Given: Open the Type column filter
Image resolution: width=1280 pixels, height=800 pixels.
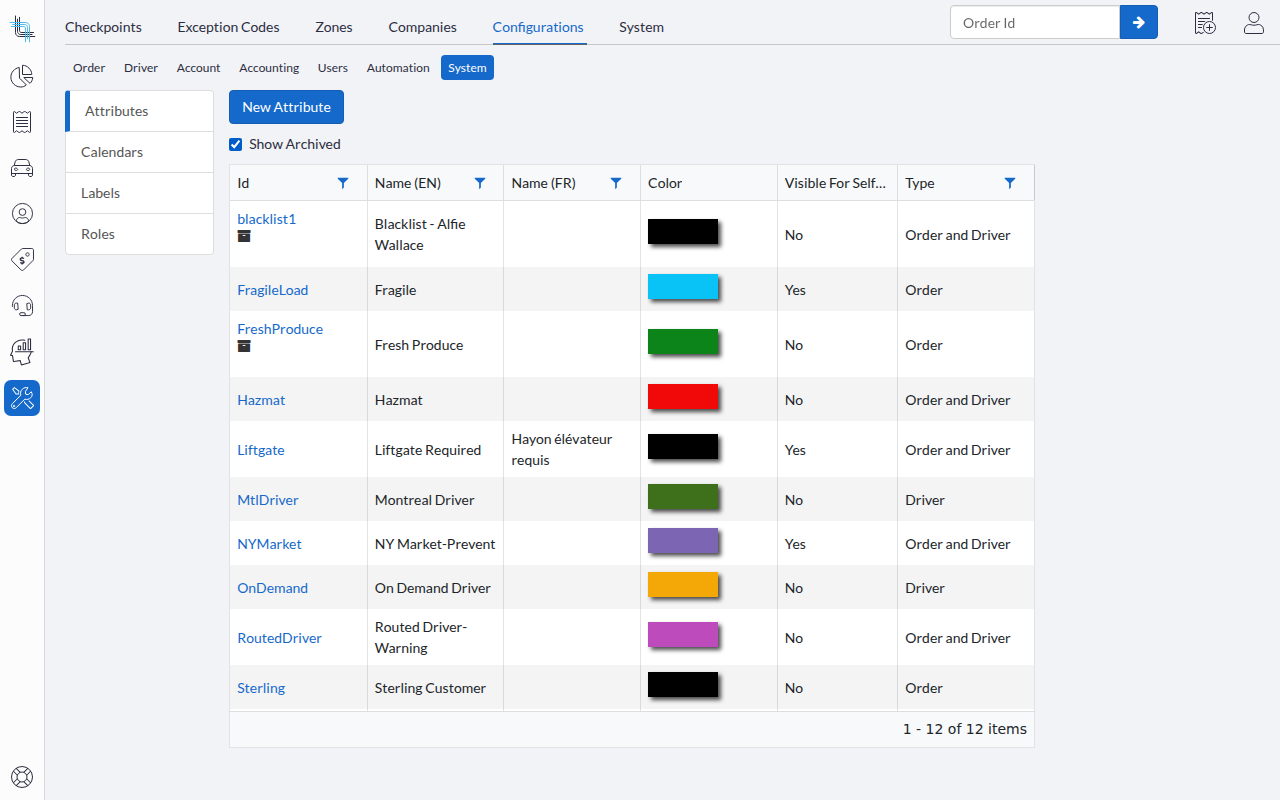Looking at the screenshot, I should [x=1010, y=183].
